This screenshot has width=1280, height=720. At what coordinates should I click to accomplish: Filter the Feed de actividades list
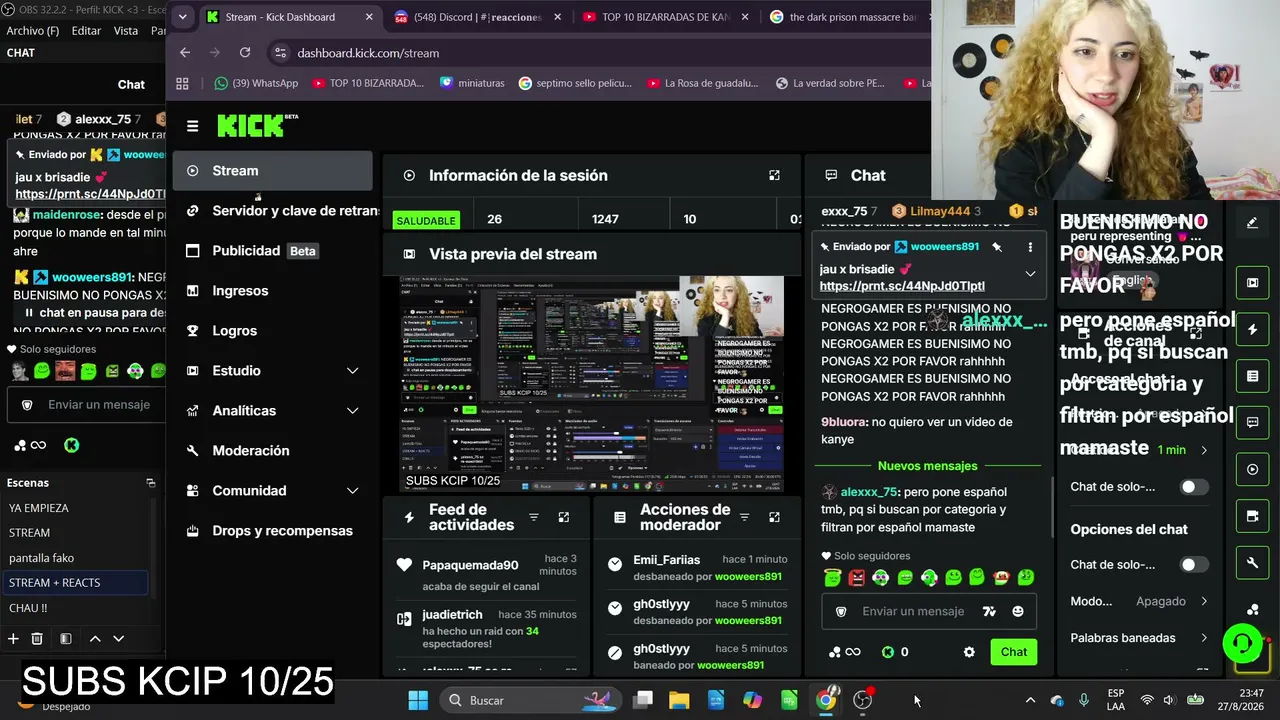click(x=534, y=517)
